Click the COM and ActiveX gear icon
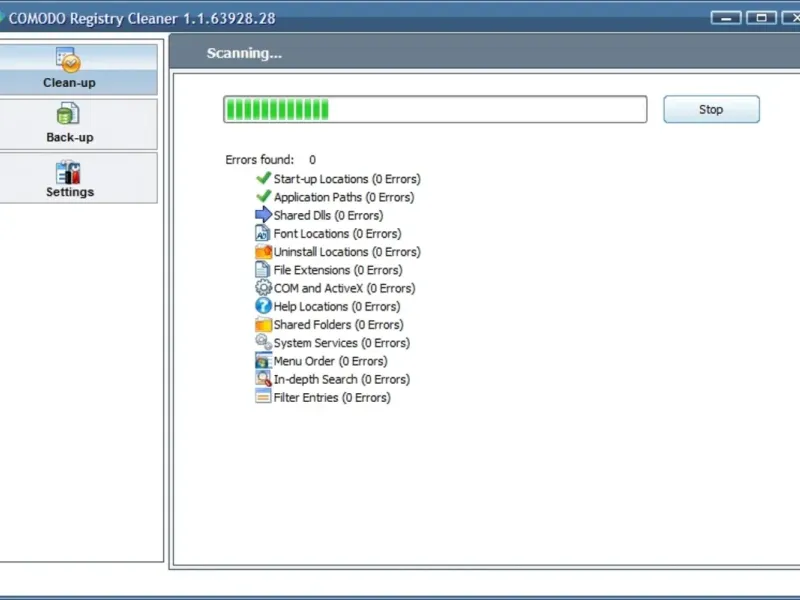 [x=263, y=287]
